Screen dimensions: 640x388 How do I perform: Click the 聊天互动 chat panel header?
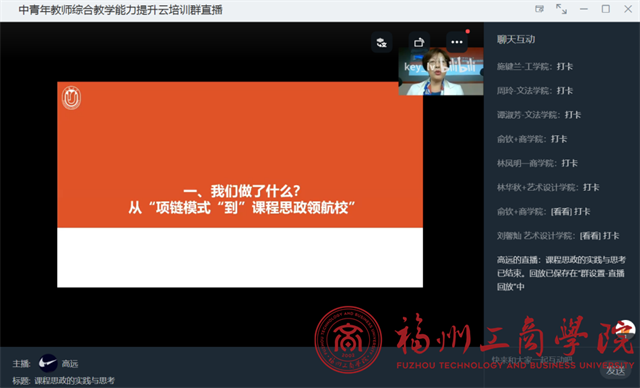click(x=516, y=40)
